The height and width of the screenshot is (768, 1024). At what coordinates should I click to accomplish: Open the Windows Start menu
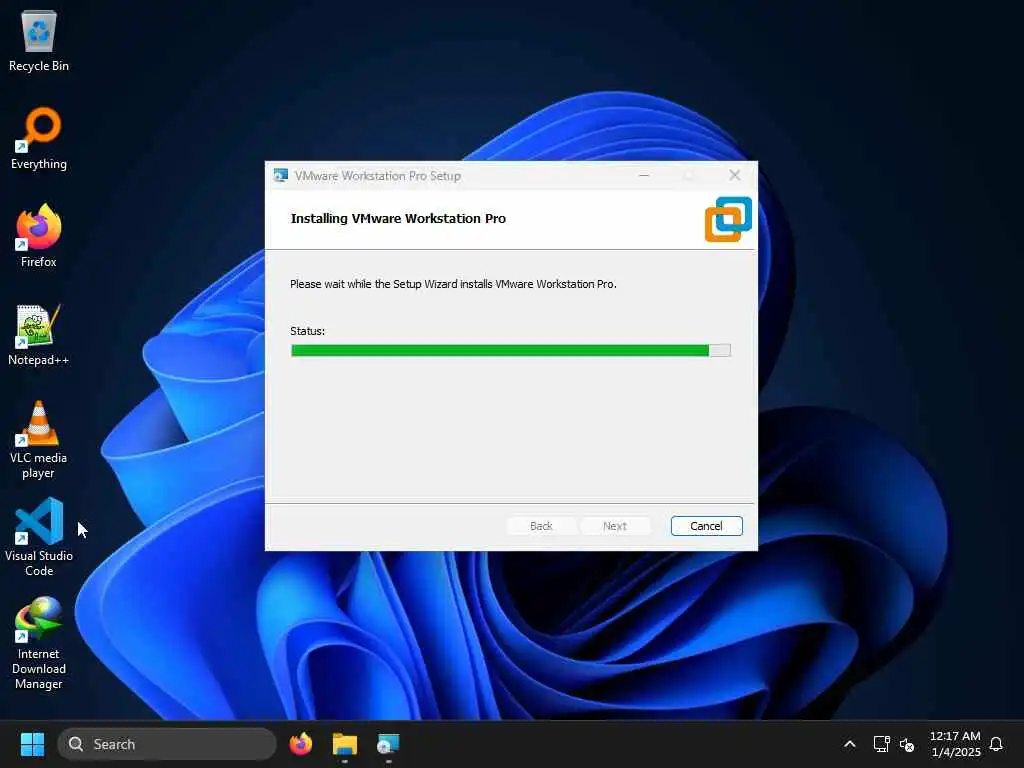click(32, 744)
